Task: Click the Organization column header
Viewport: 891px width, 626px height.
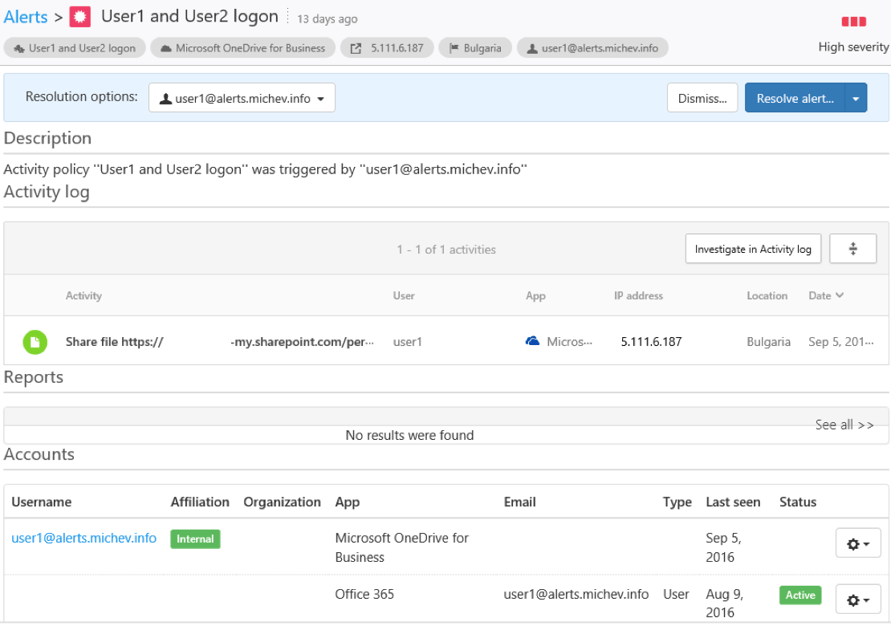Action: [282, 502]
